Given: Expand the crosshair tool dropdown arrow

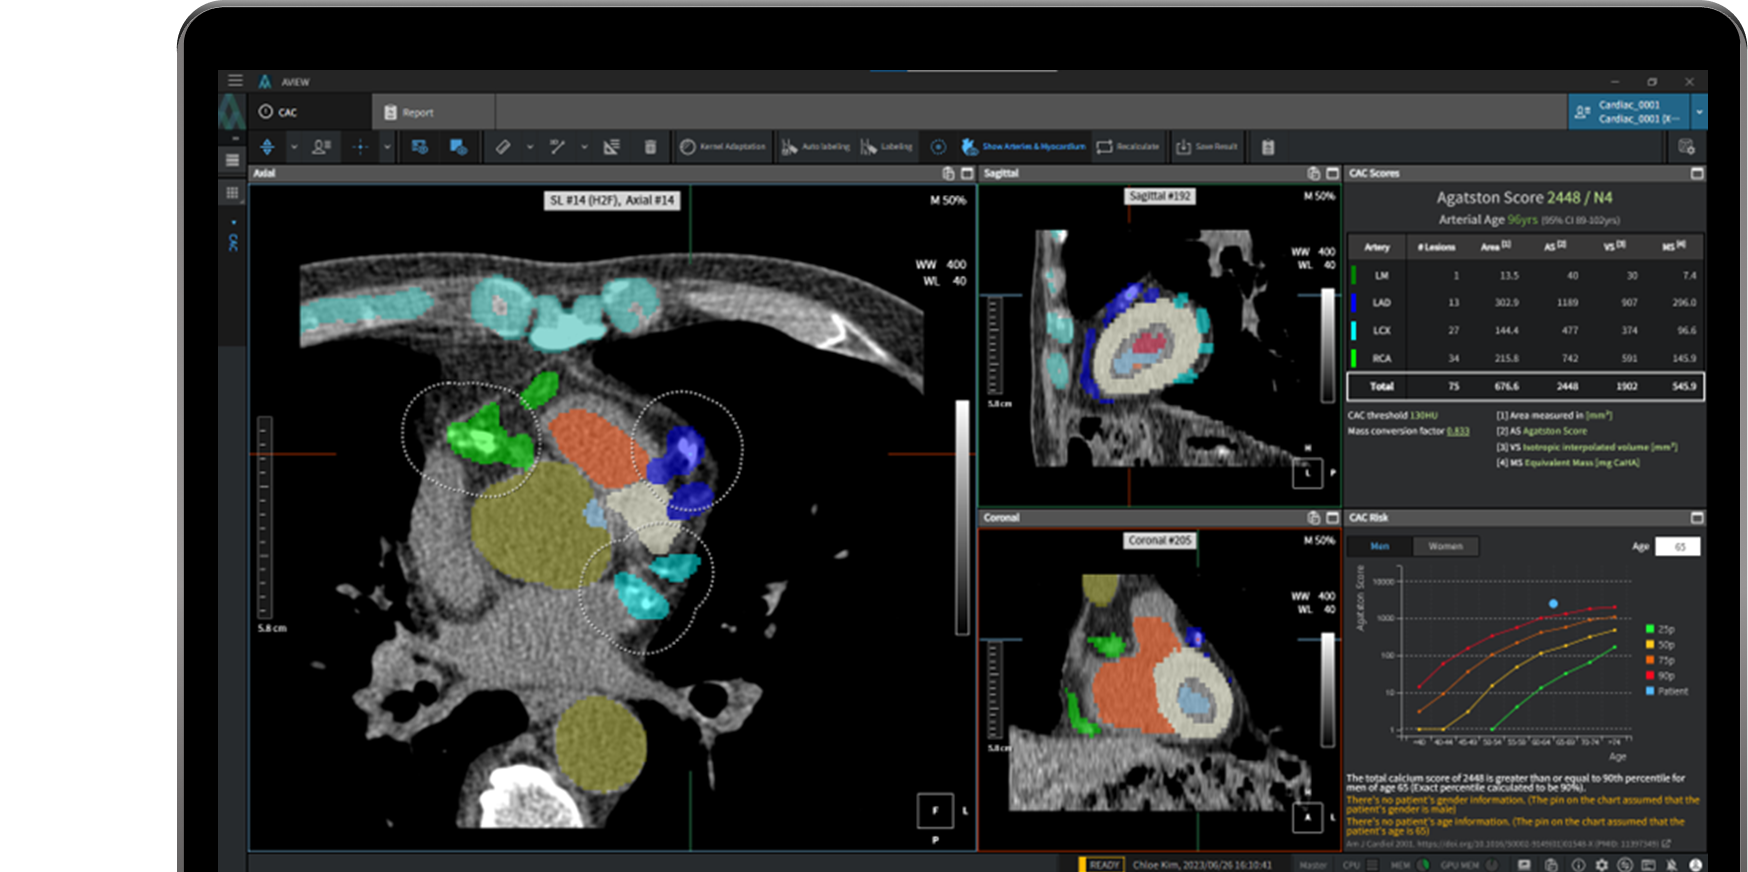Looking at the screenshot, I should coord(387,147).
